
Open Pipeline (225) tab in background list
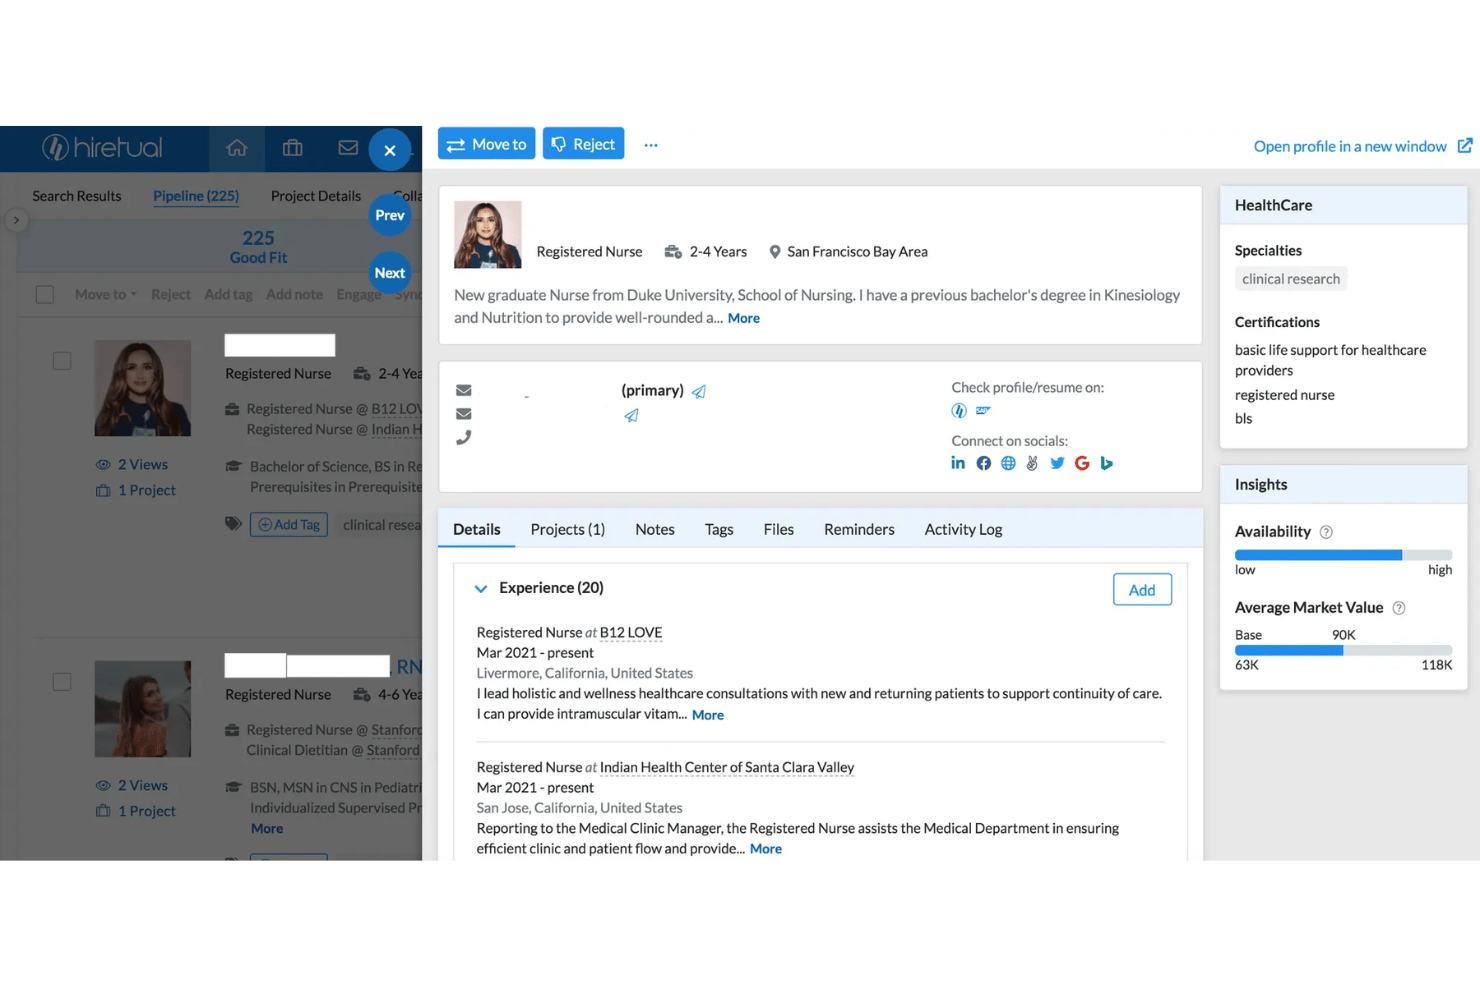196,196
